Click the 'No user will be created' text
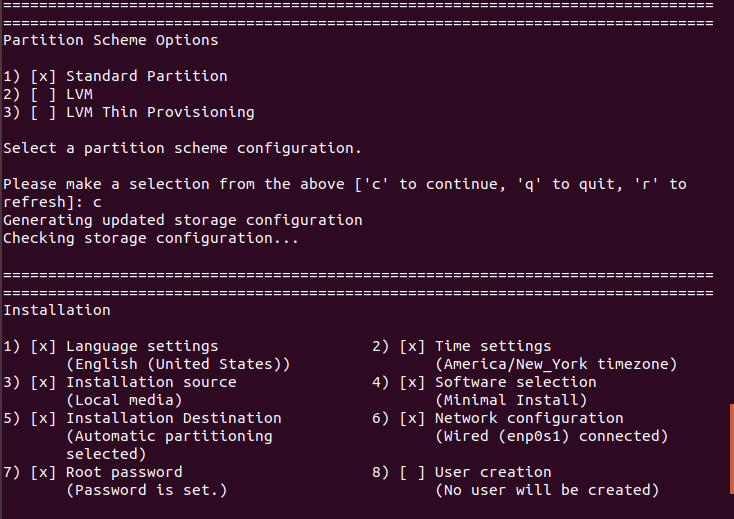The height and width of the screenshot is (519, 734). [547, 490]
